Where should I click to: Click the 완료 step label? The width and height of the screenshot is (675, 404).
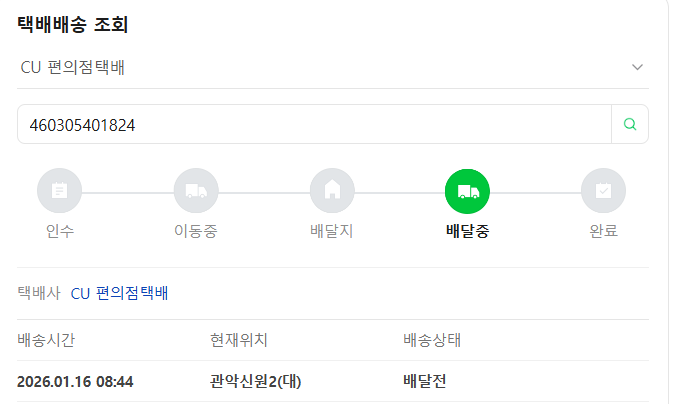click(x=604, y=231)
